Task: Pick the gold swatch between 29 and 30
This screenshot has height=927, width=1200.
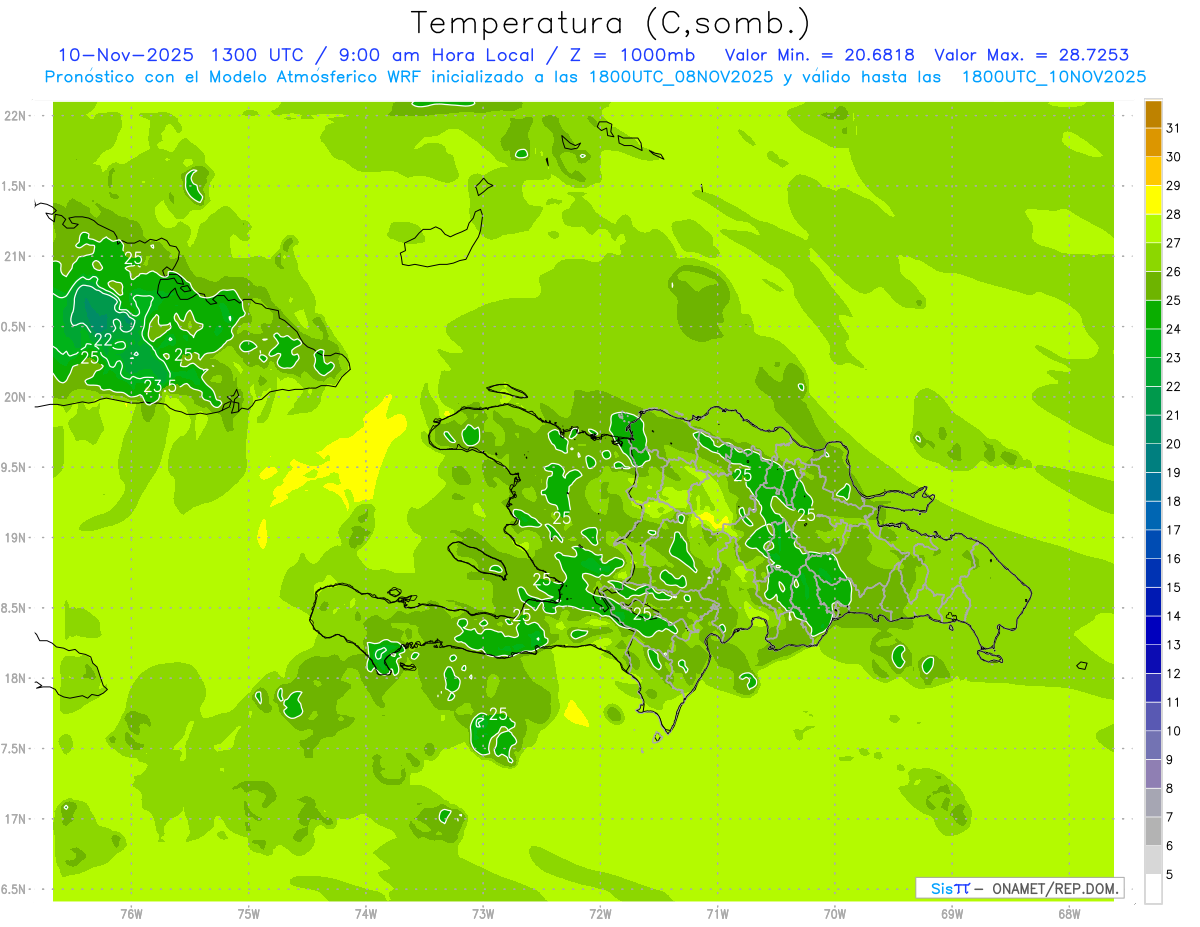Action: coord(1153,172)
